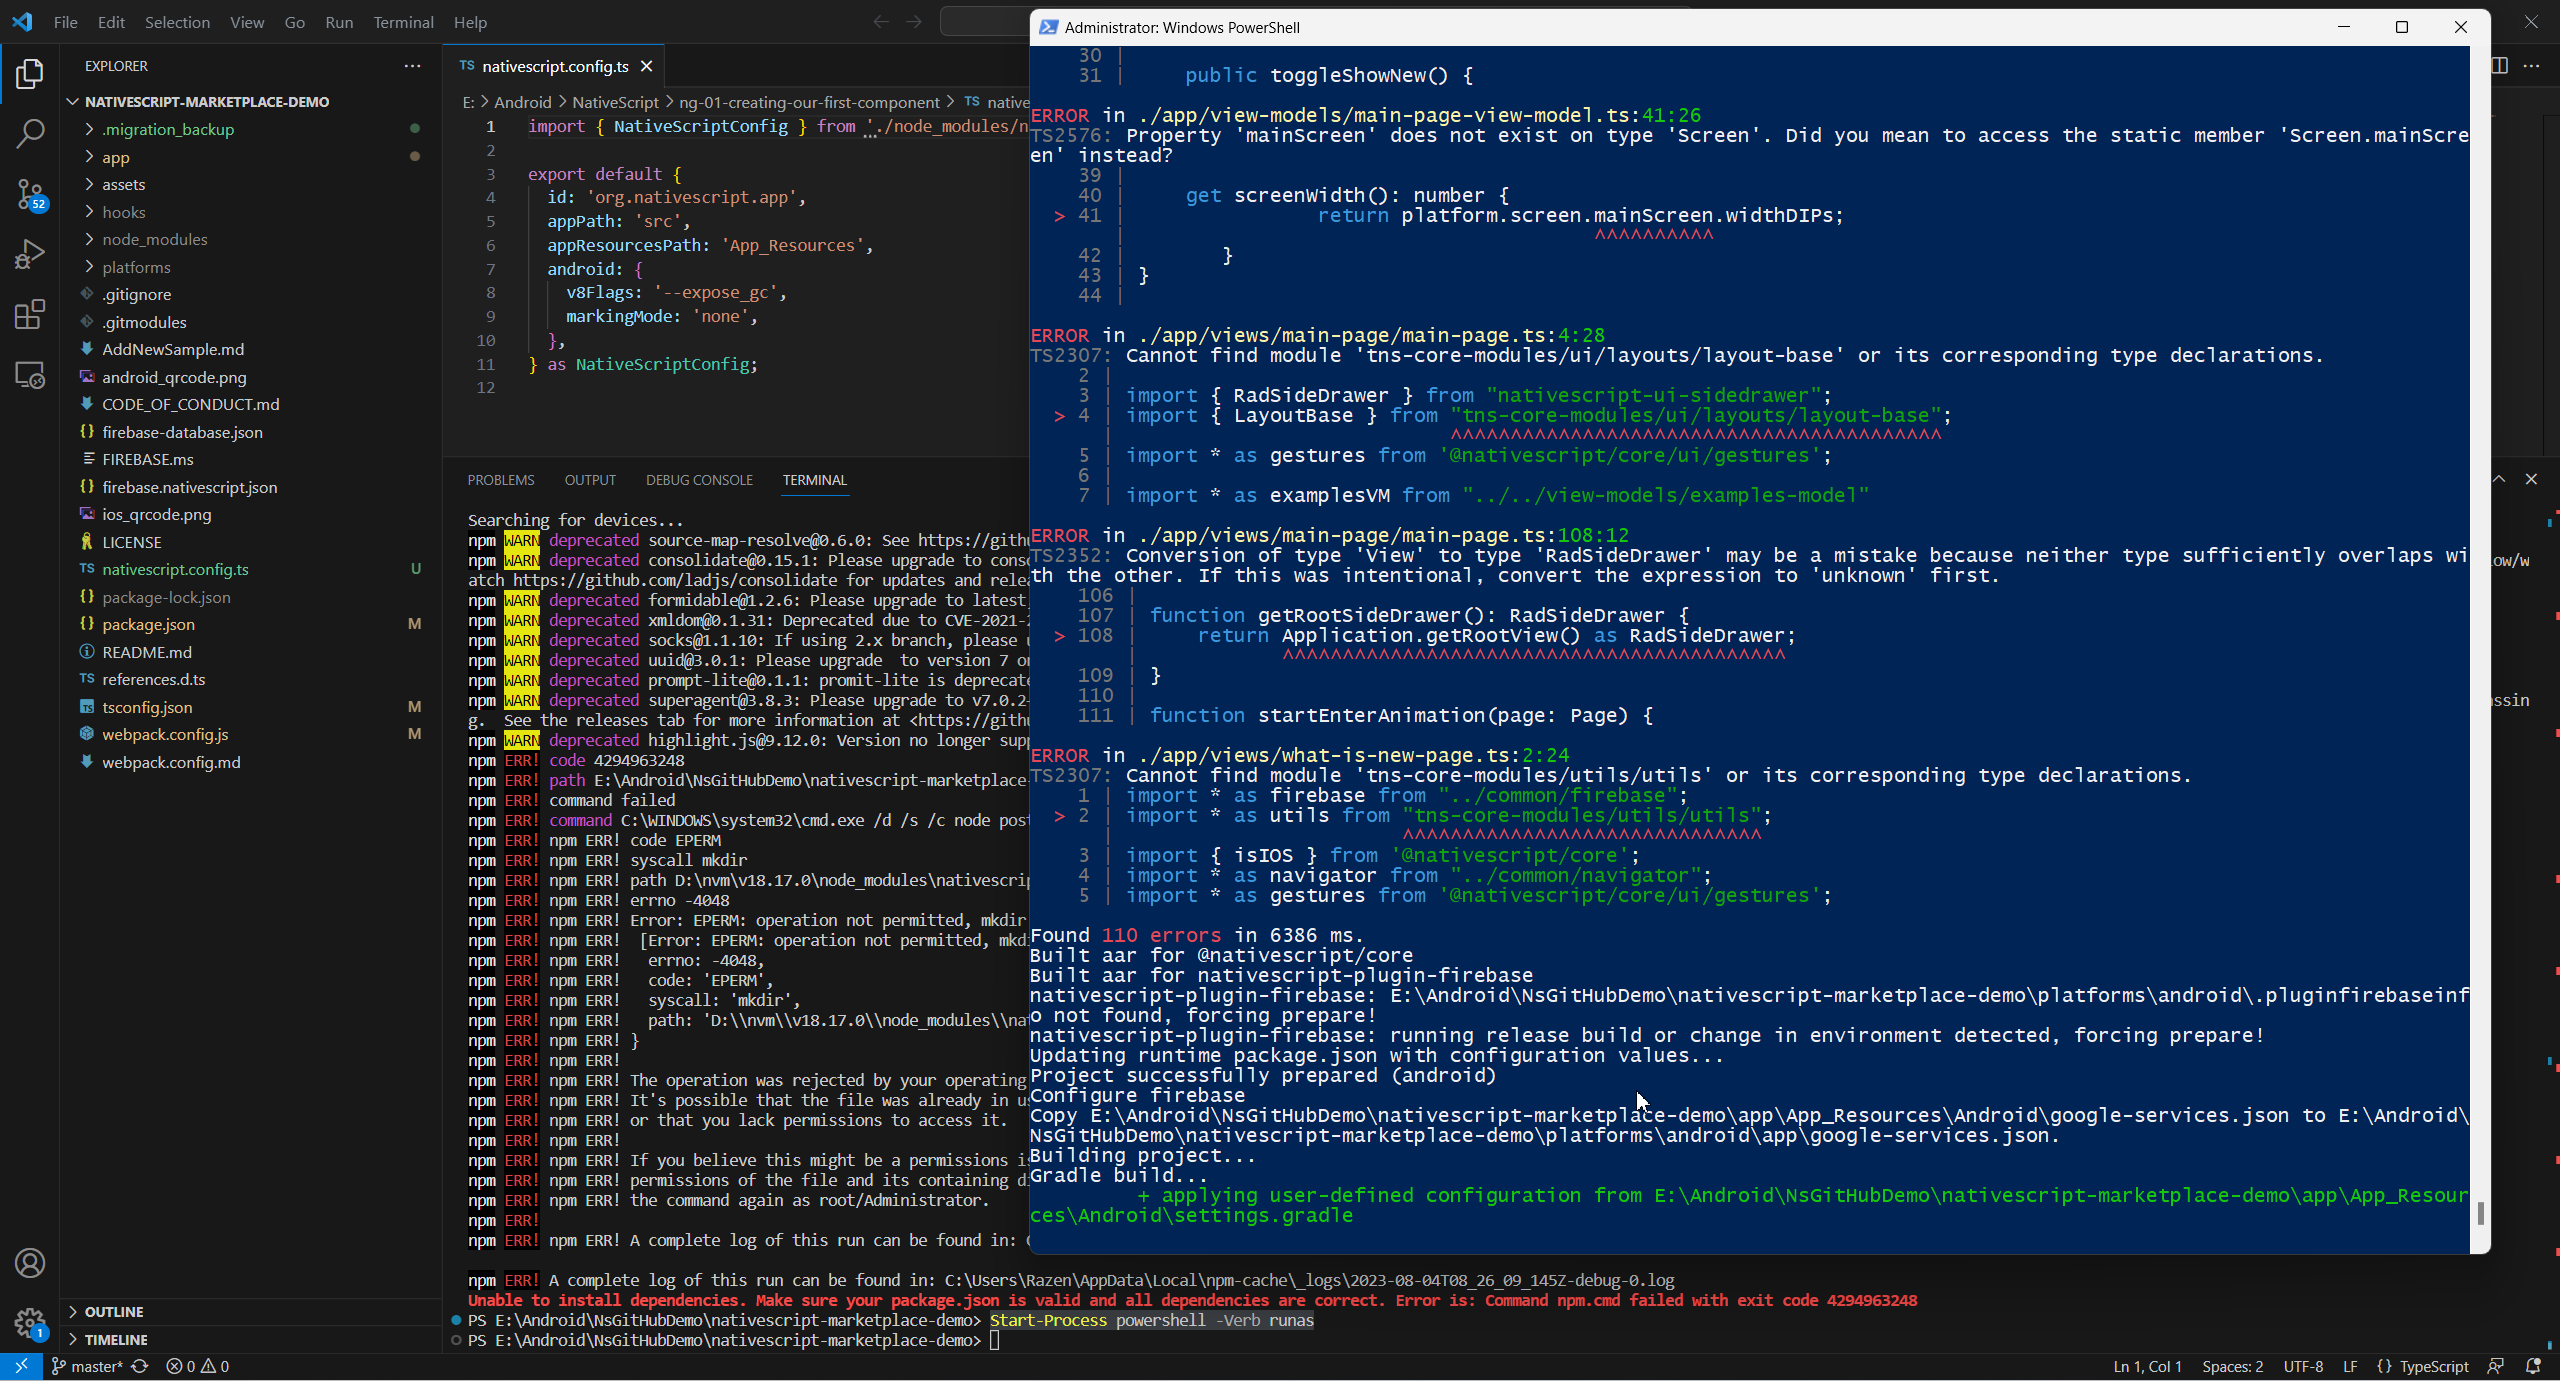
Task: Switch to the PROBLEMS panel tab
Action: pos(501,480)
